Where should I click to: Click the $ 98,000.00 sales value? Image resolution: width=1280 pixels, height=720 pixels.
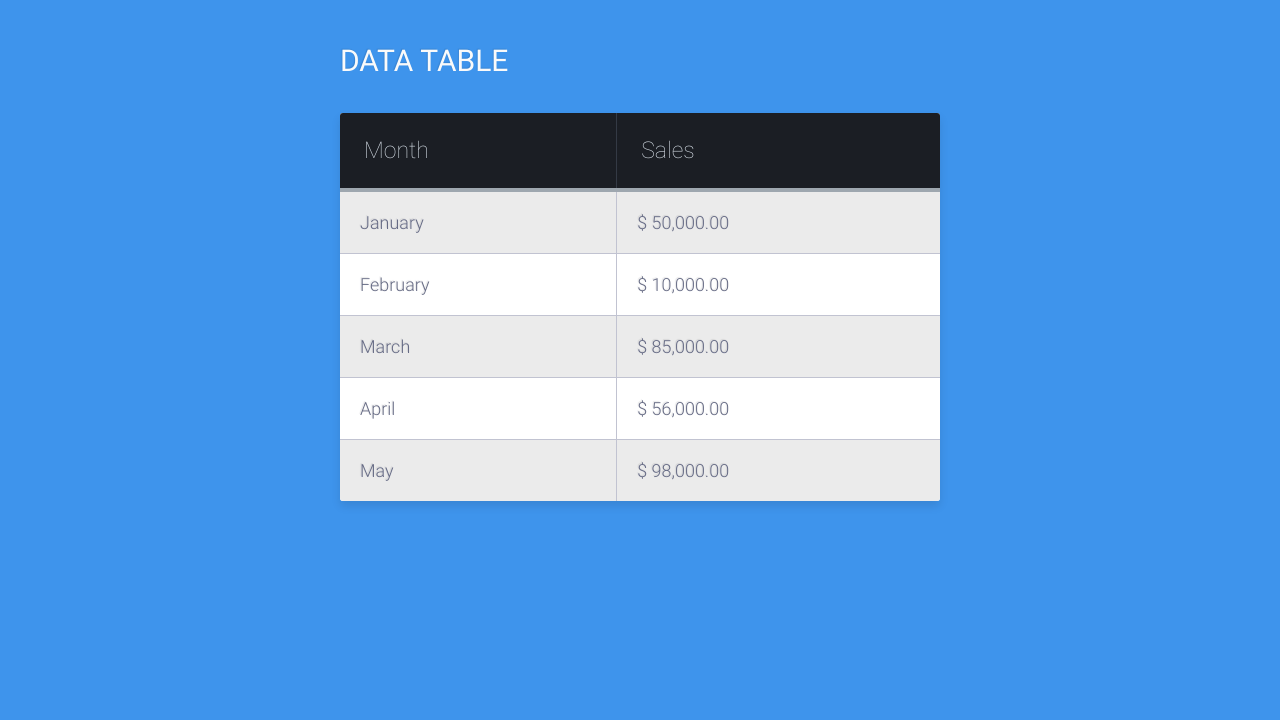tap(683, 470)
